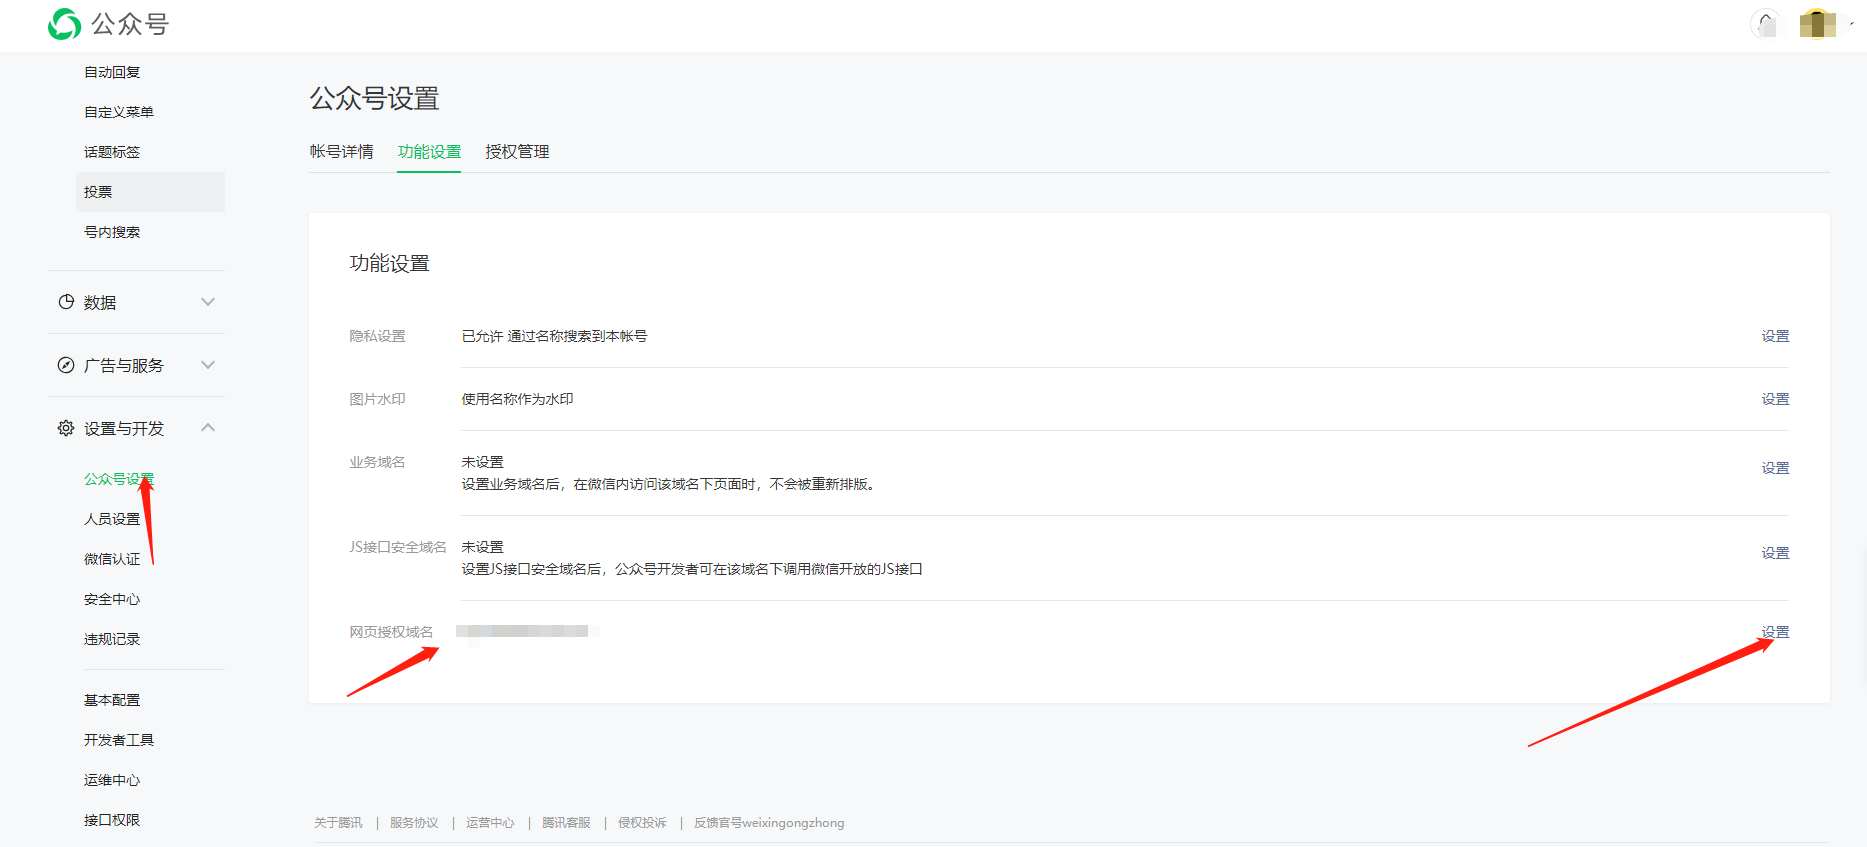This screenshot has width=1867, height=847.
Task: Click the WeChat 公众号 logo icon
Action: (65, 24)
